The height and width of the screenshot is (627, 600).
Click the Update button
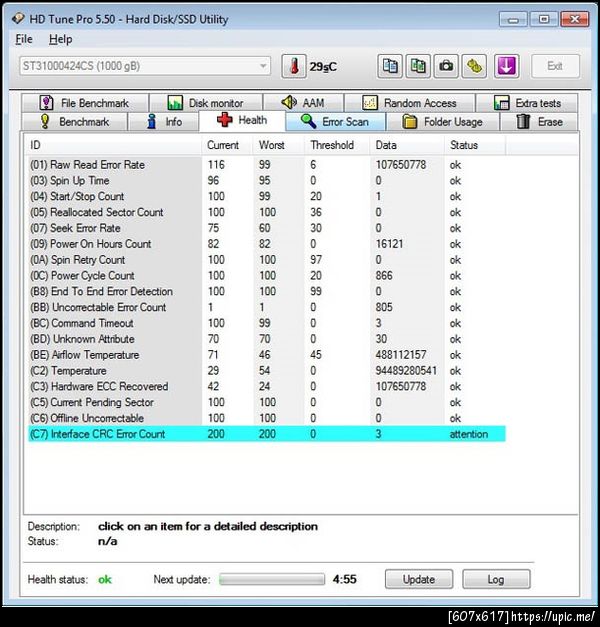click(419, 579)
